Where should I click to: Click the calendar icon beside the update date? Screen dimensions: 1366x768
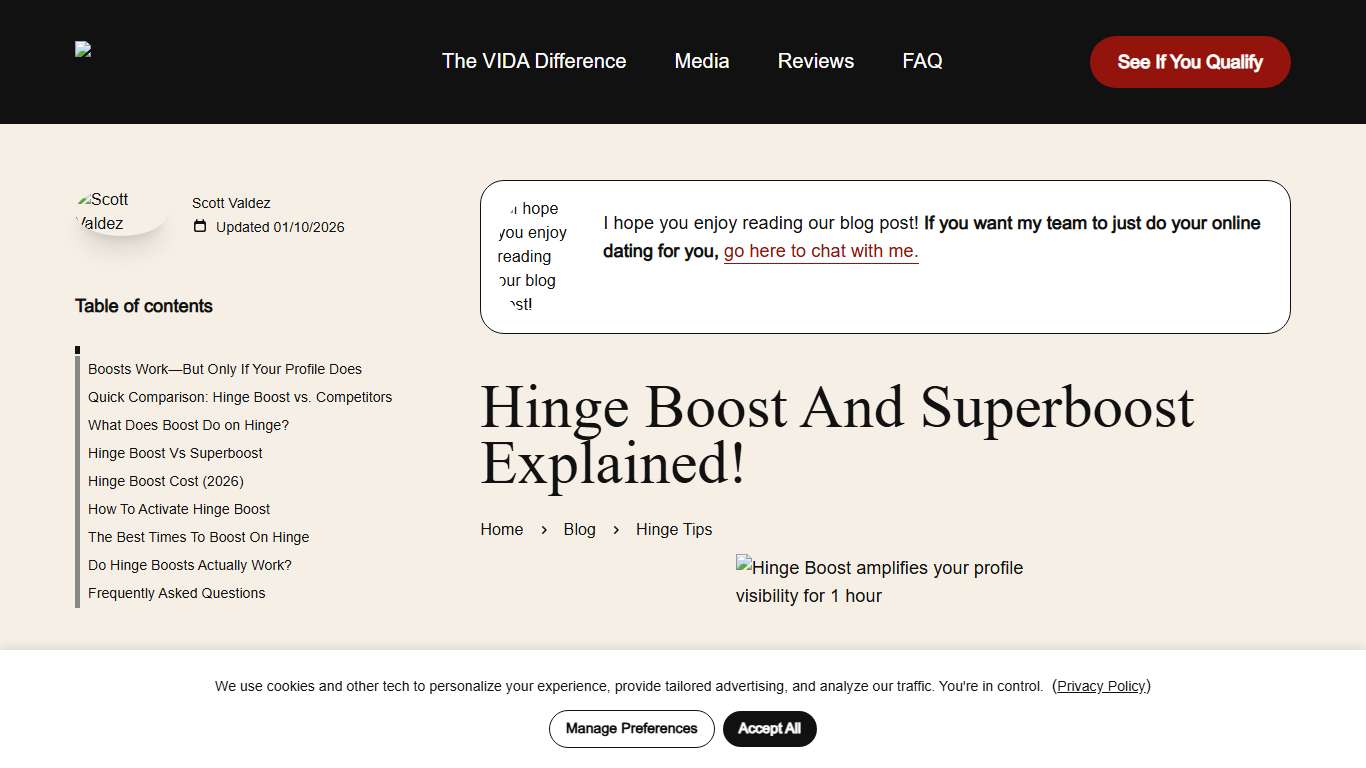[200, 227]
